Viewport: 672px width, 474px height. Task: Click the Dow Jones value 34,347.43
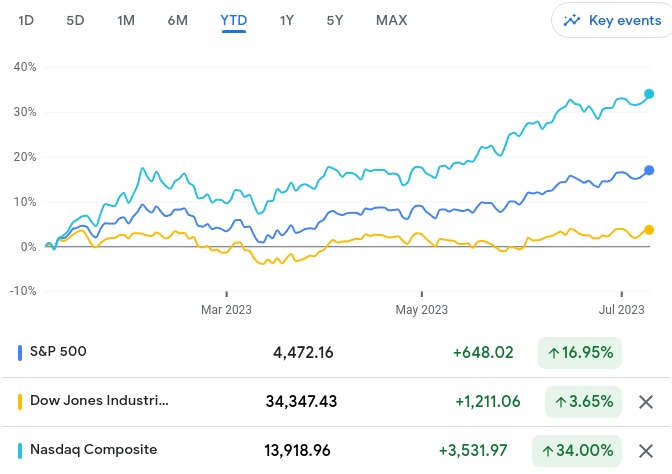[301, 402]
